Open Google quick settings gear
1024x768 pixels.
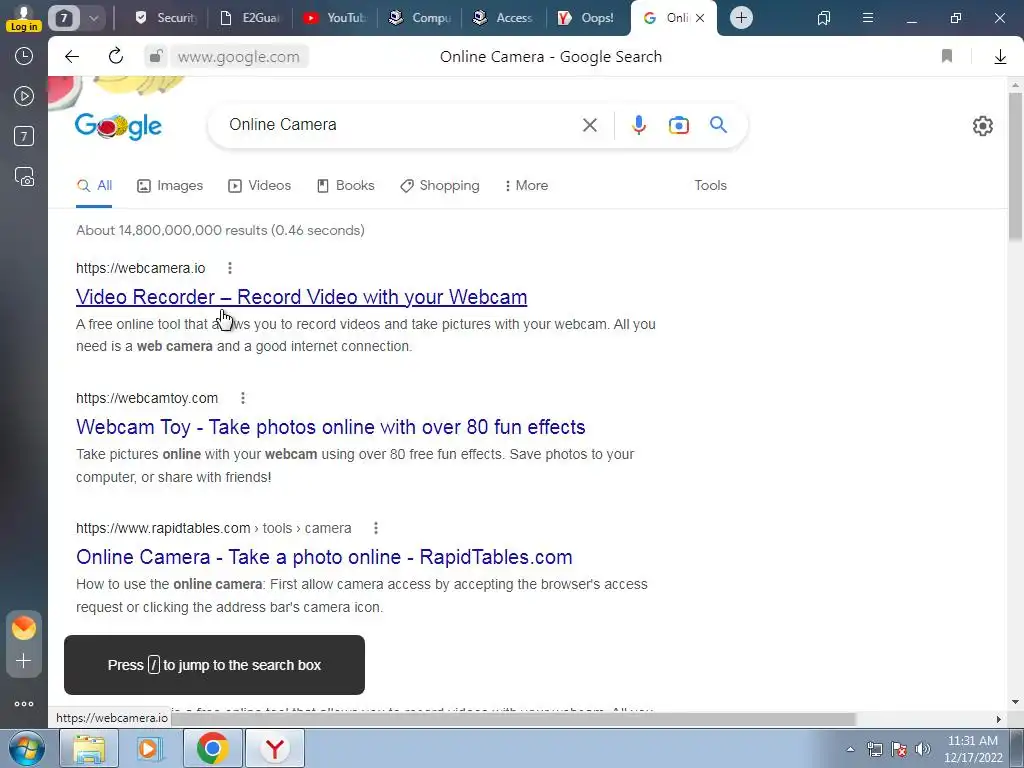click(982, 125)
